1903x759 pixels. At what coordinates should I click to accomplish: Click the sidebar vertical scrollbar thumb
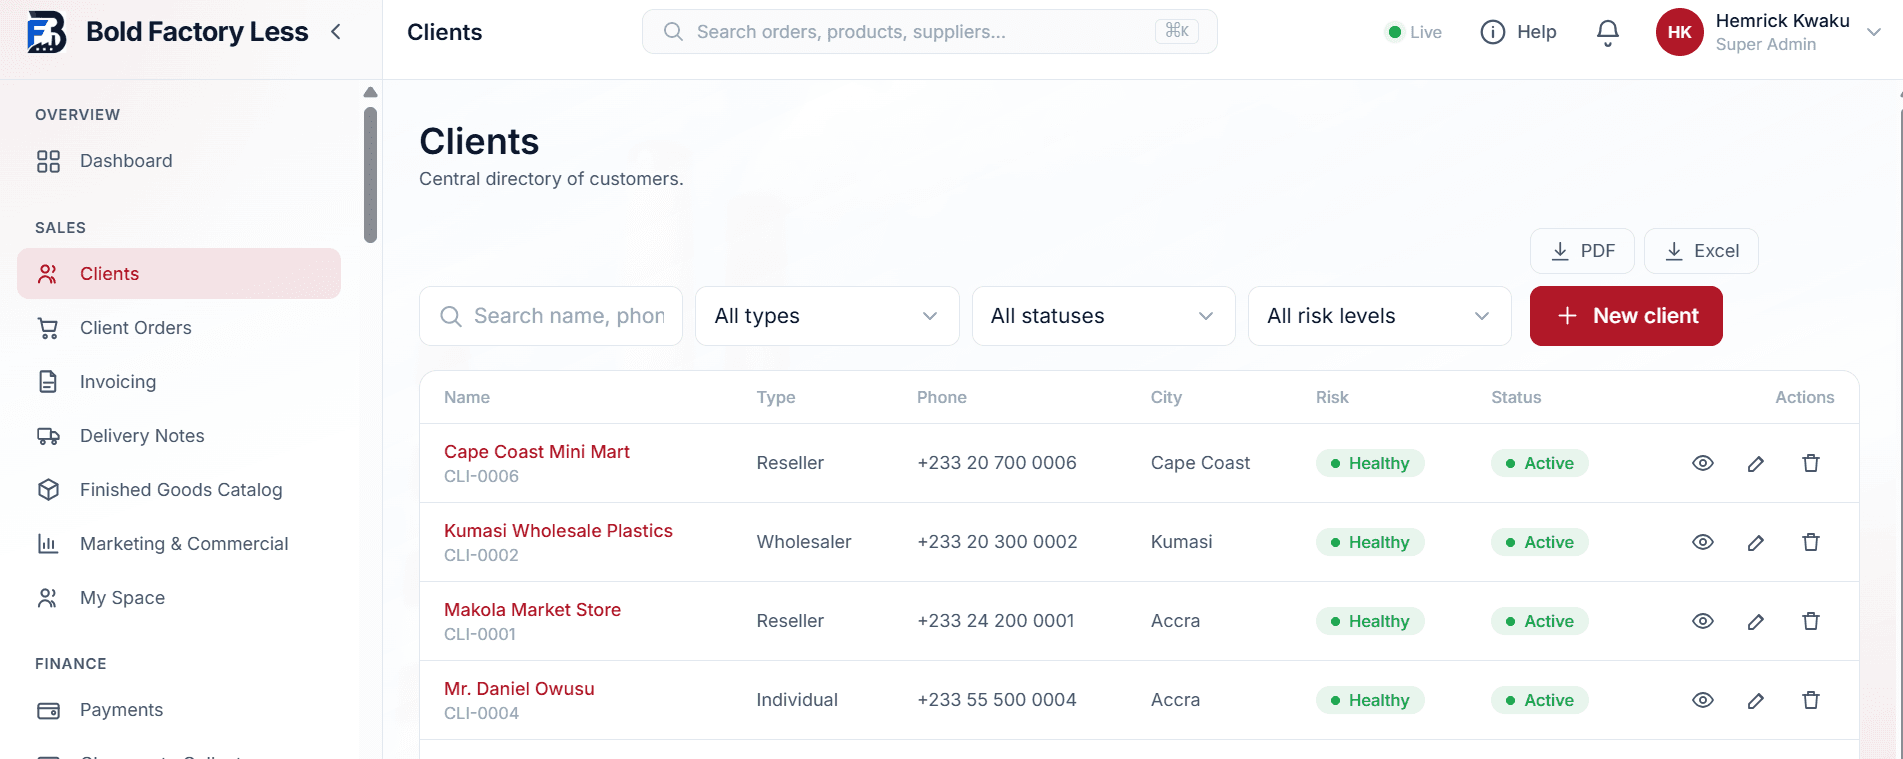click(370, 174)
